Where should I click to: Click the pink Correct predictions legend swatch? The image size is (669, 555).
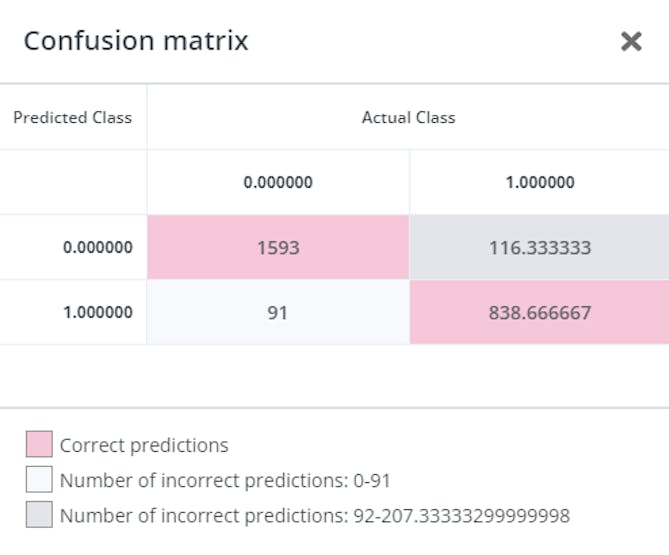39,445
